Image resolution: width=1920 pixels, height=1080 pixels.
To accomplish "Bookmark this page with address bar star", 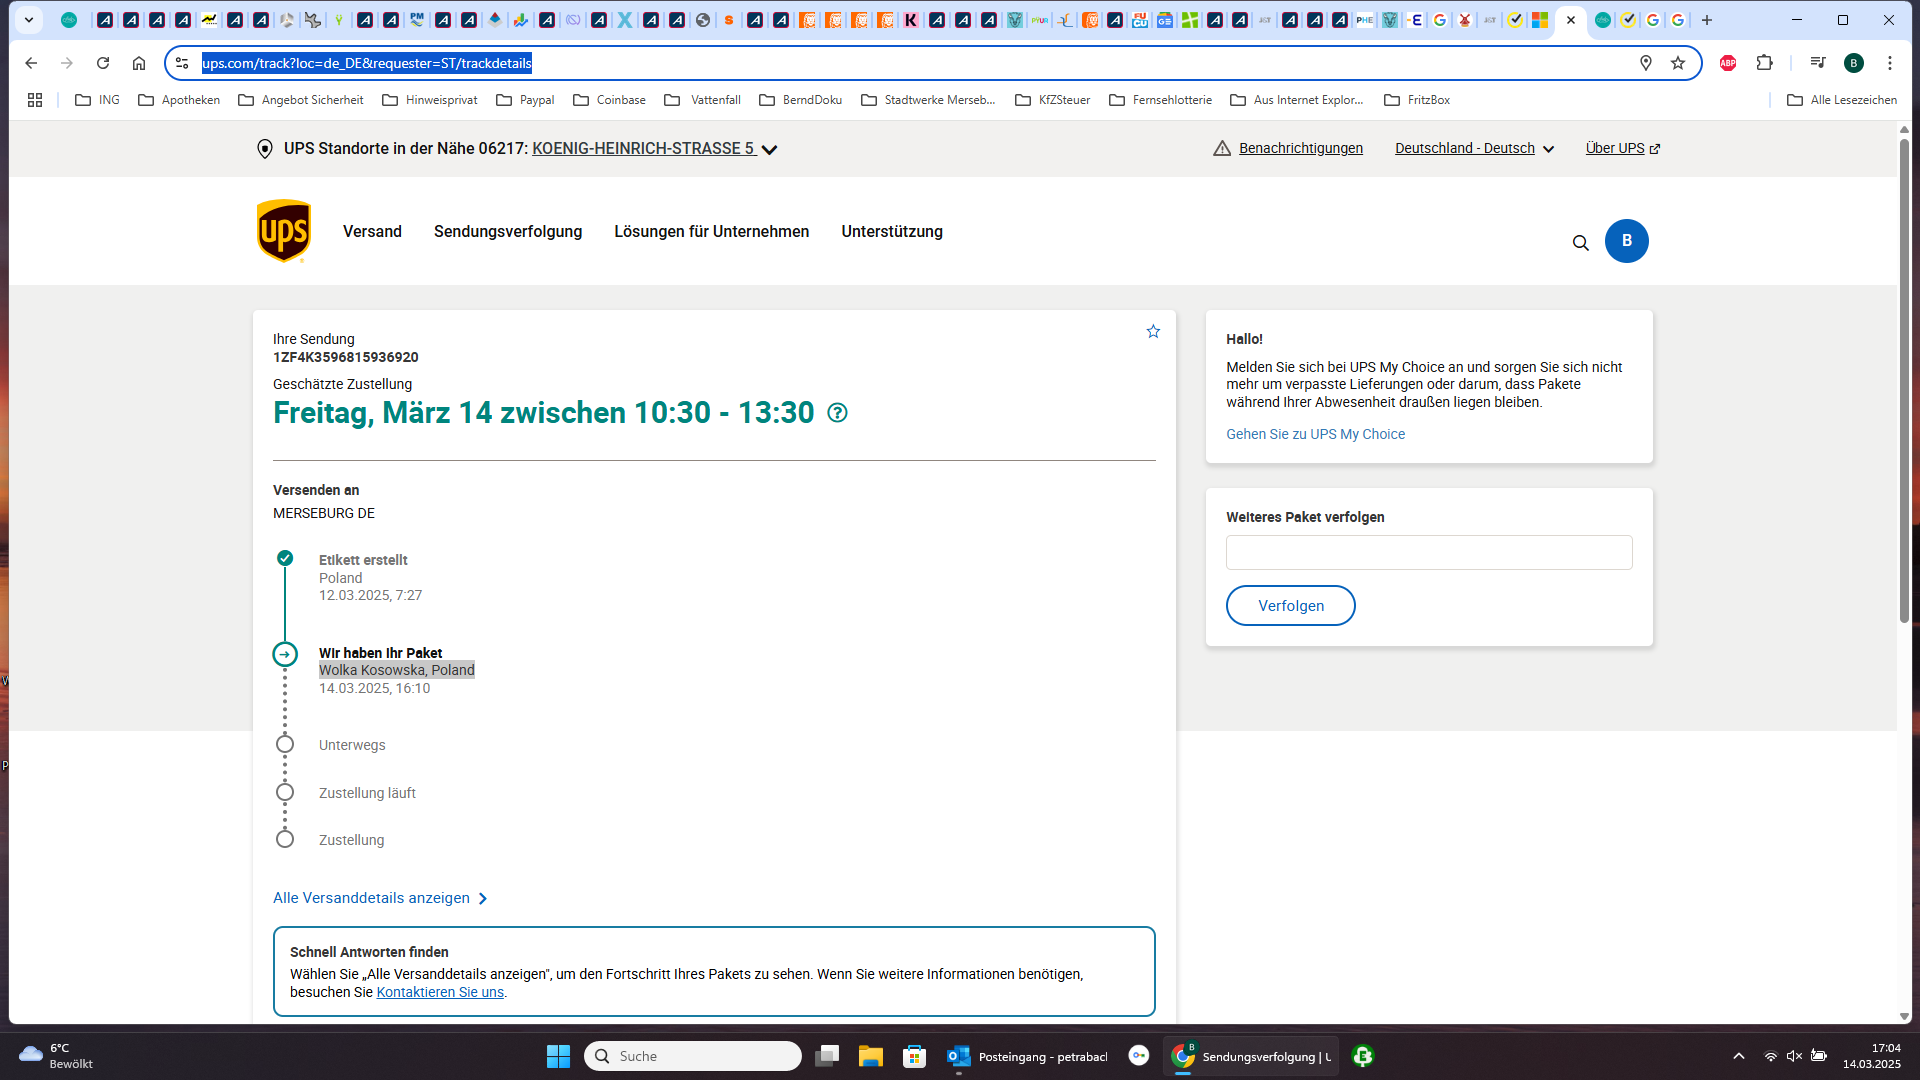I will point(1678,63).
